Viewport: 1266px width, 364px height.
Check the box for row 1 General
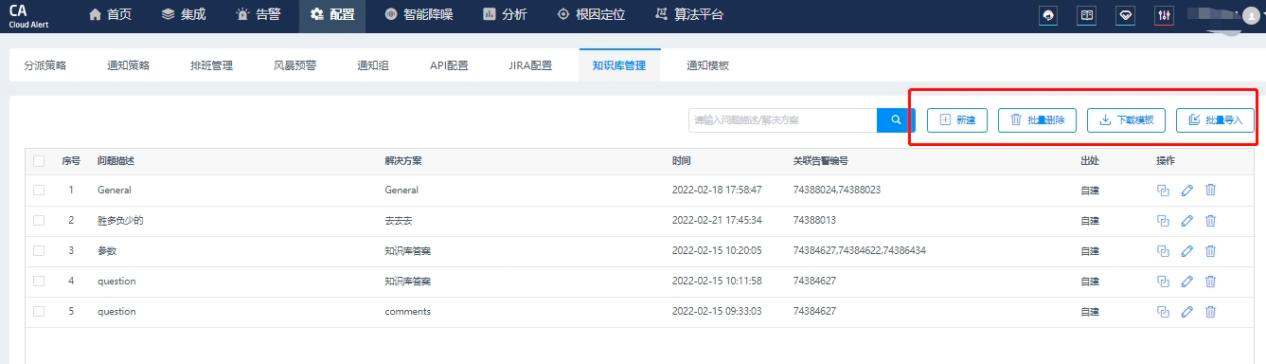click(x=39, y=190)
